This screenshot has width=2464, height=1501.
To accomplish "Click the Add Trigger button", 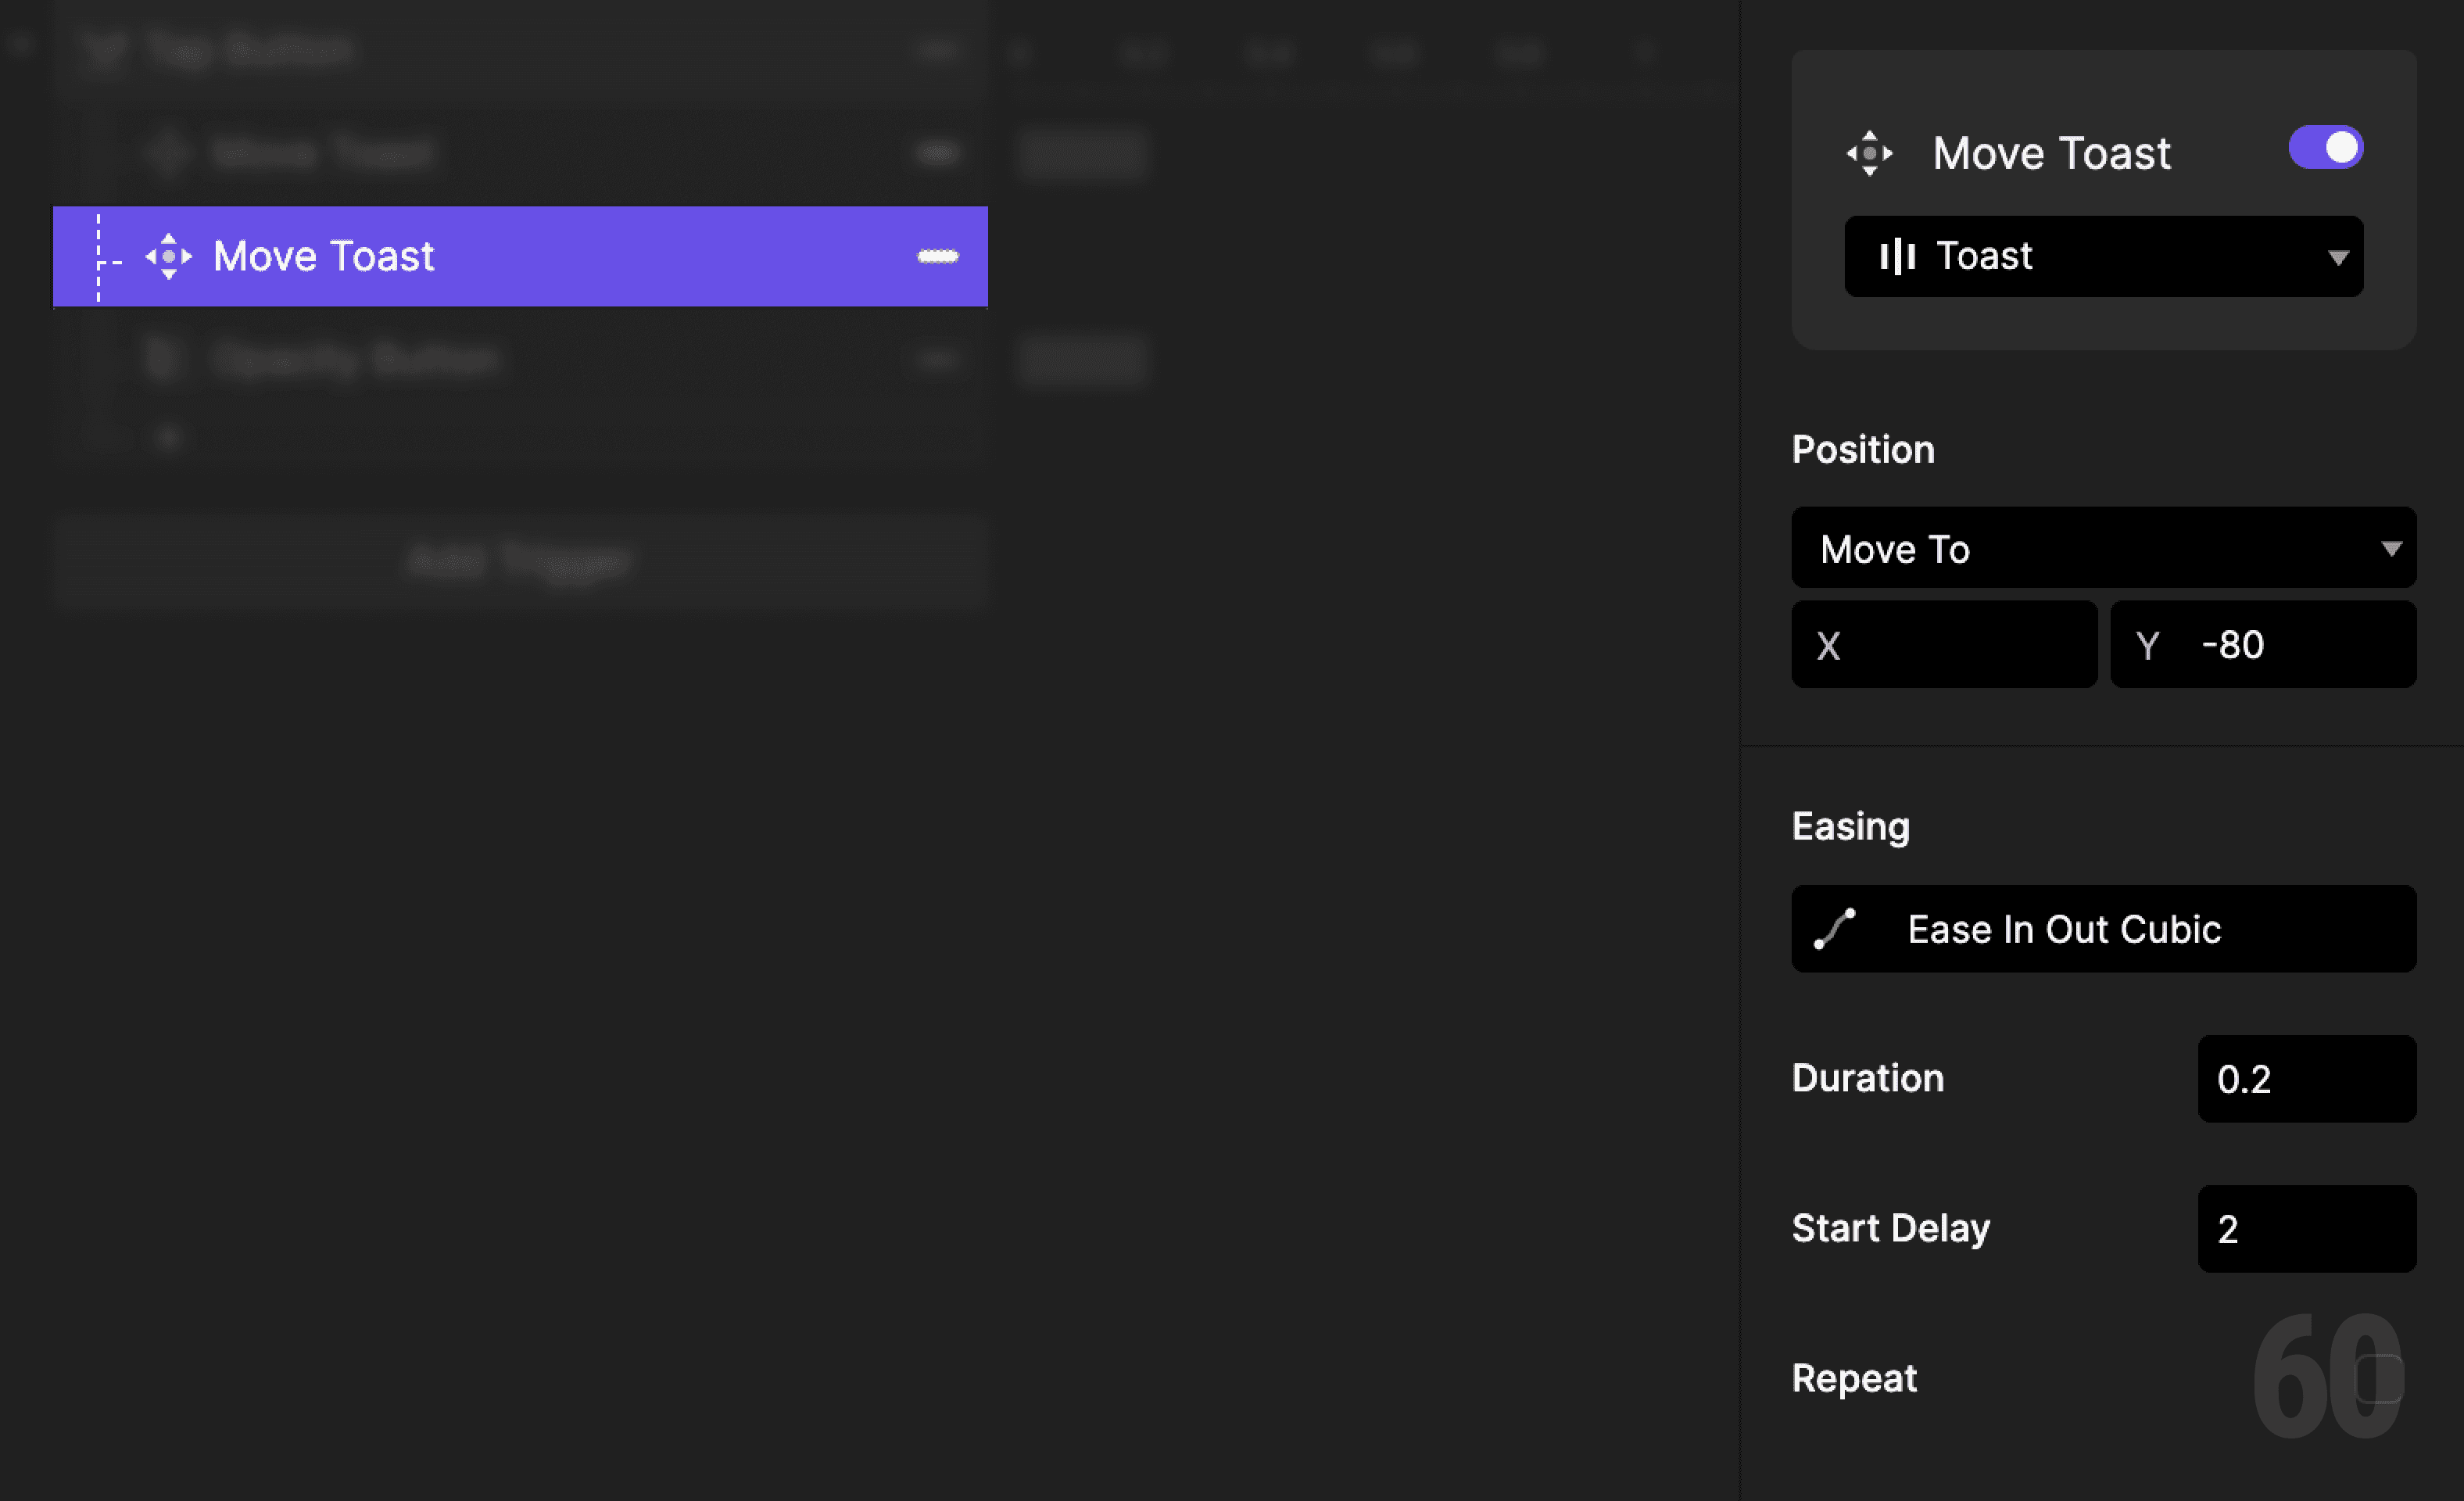I will point(519,560).
